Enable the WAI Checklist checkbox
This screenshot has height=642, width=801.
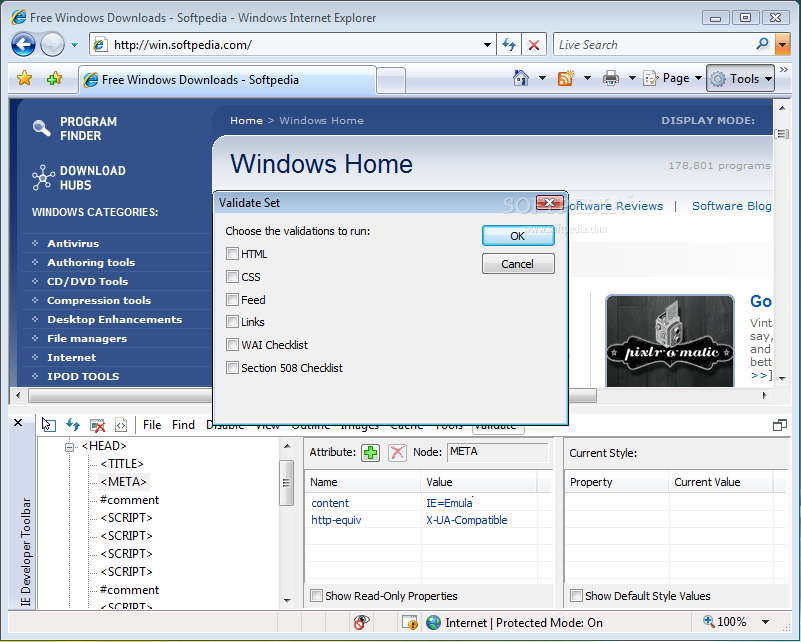click(232, 345)
